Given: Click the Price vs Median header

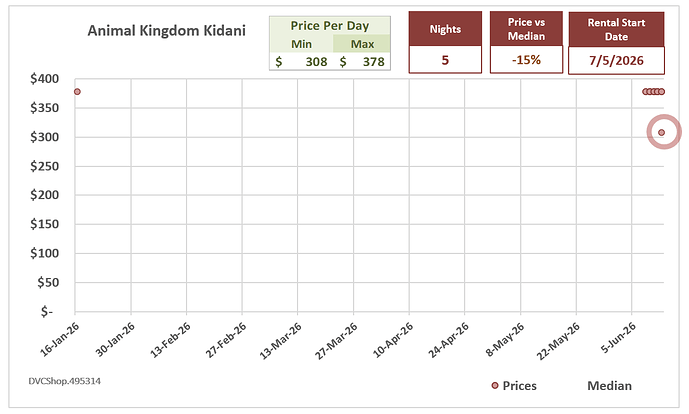Looking at the screenshot, I should pos(526,29).
